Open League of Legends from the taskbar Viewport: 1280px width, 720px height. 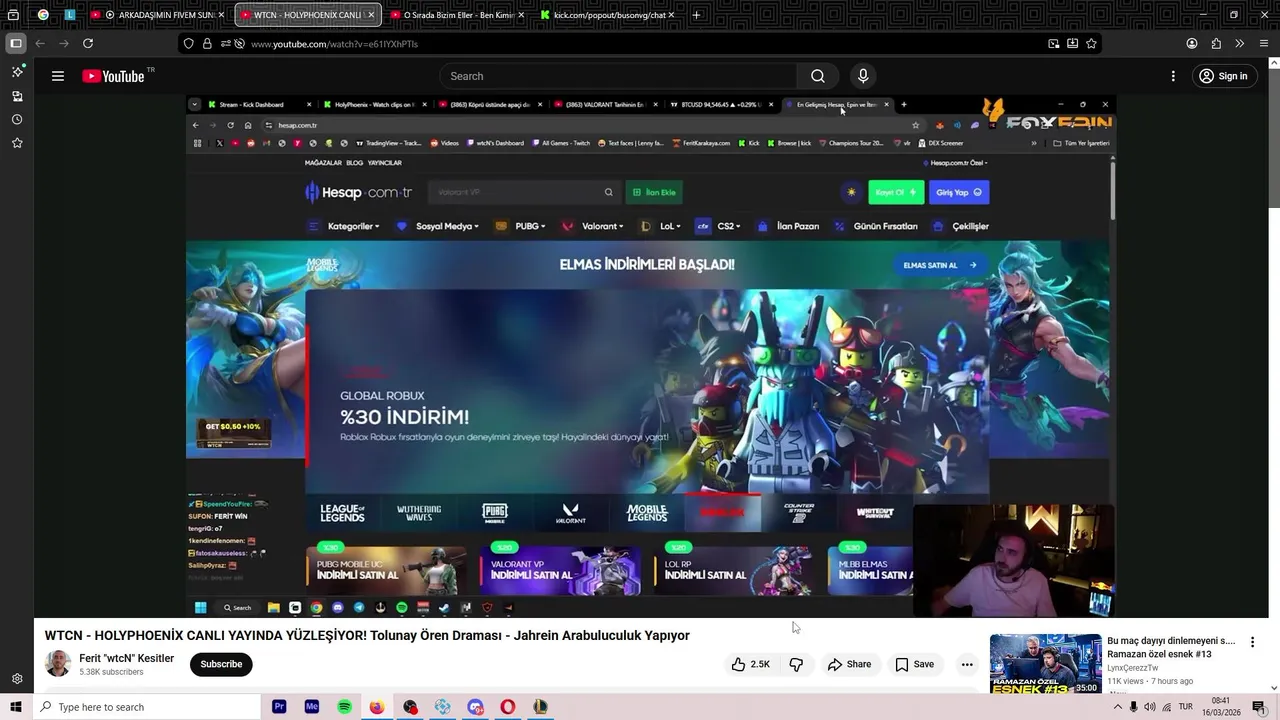coord(540,707)
